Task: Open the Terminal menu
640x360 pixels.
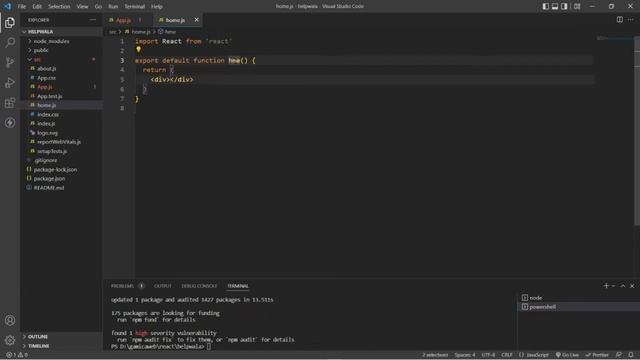Action: pyautogui.click(x=134, y=6)
